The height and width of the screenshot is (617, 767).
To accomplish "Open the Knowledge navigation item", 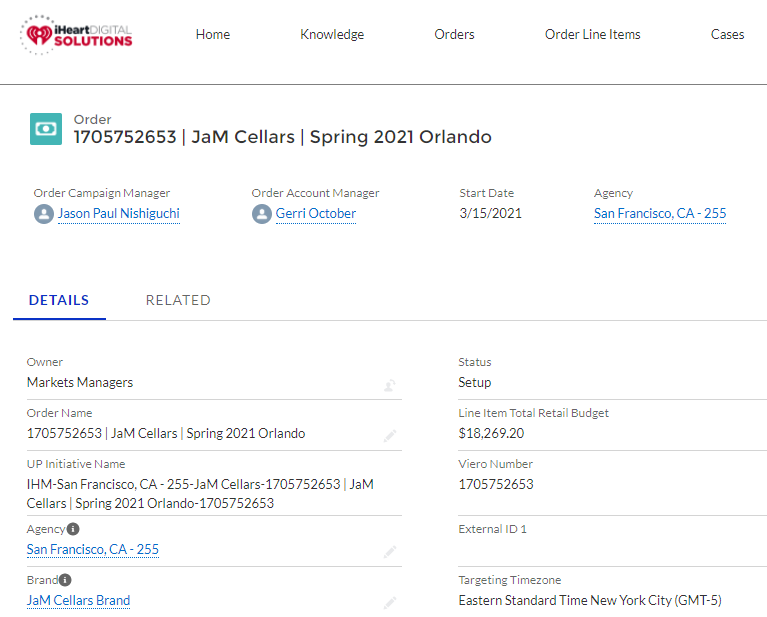I will (332, 34).
